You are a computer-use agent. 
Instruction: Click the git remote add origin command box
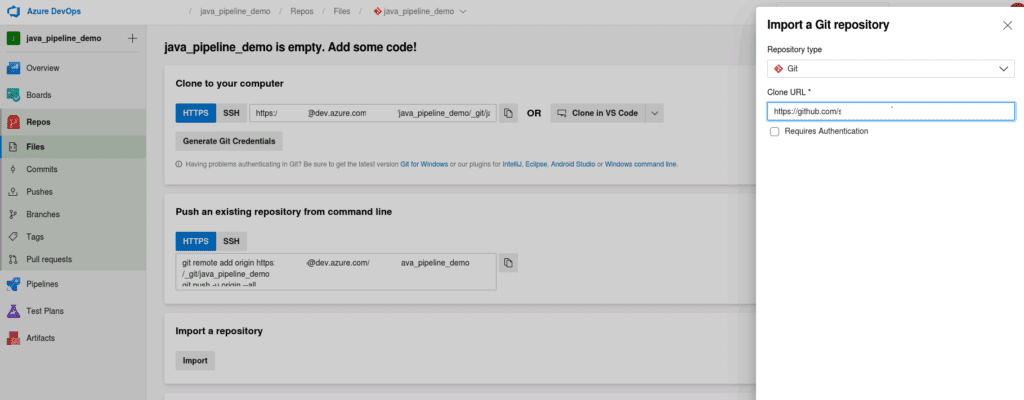336,272
